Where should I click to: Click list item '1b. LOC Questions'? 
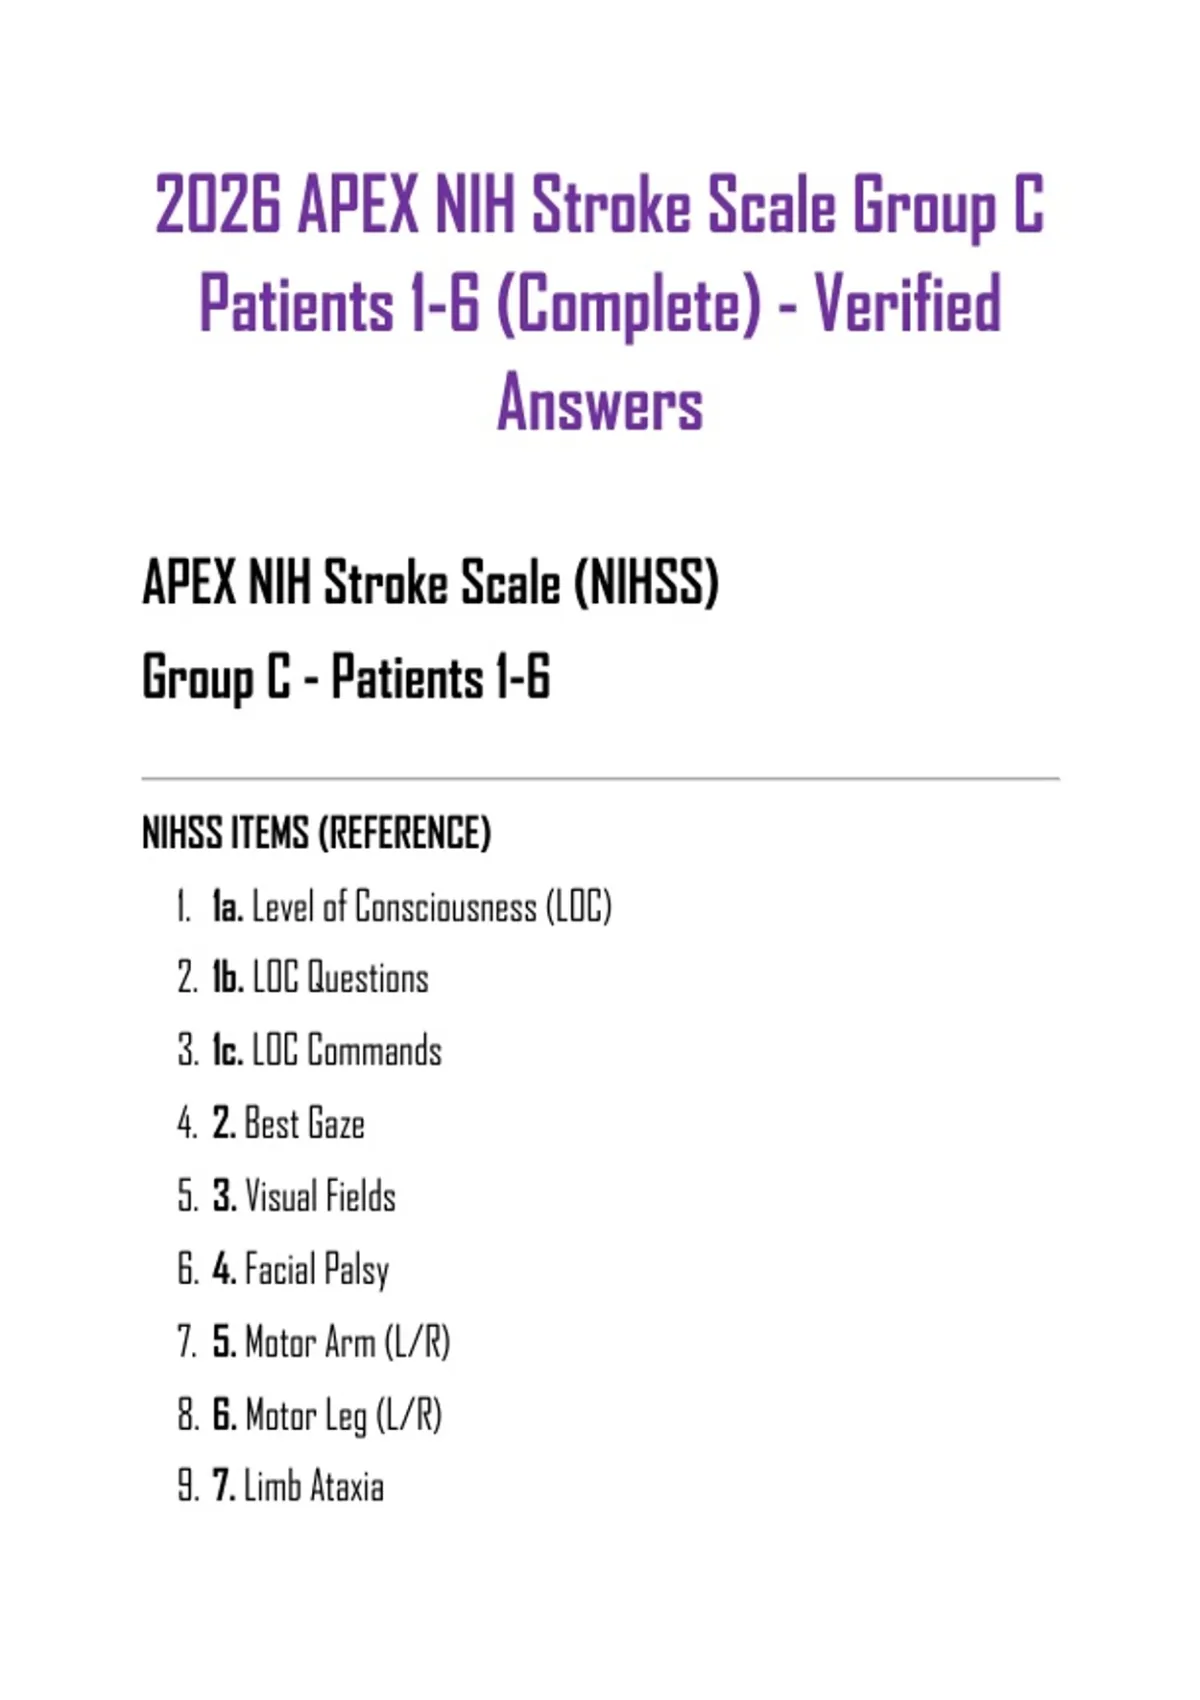tap(320, 978)
